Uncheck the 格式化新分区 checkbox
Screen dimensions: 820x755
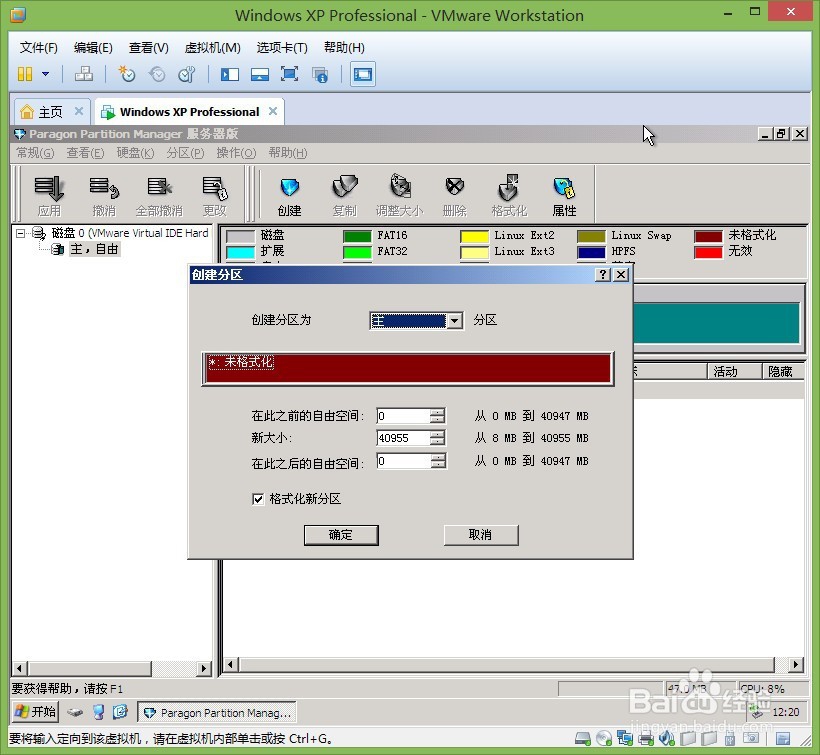(x=258, y=499)
